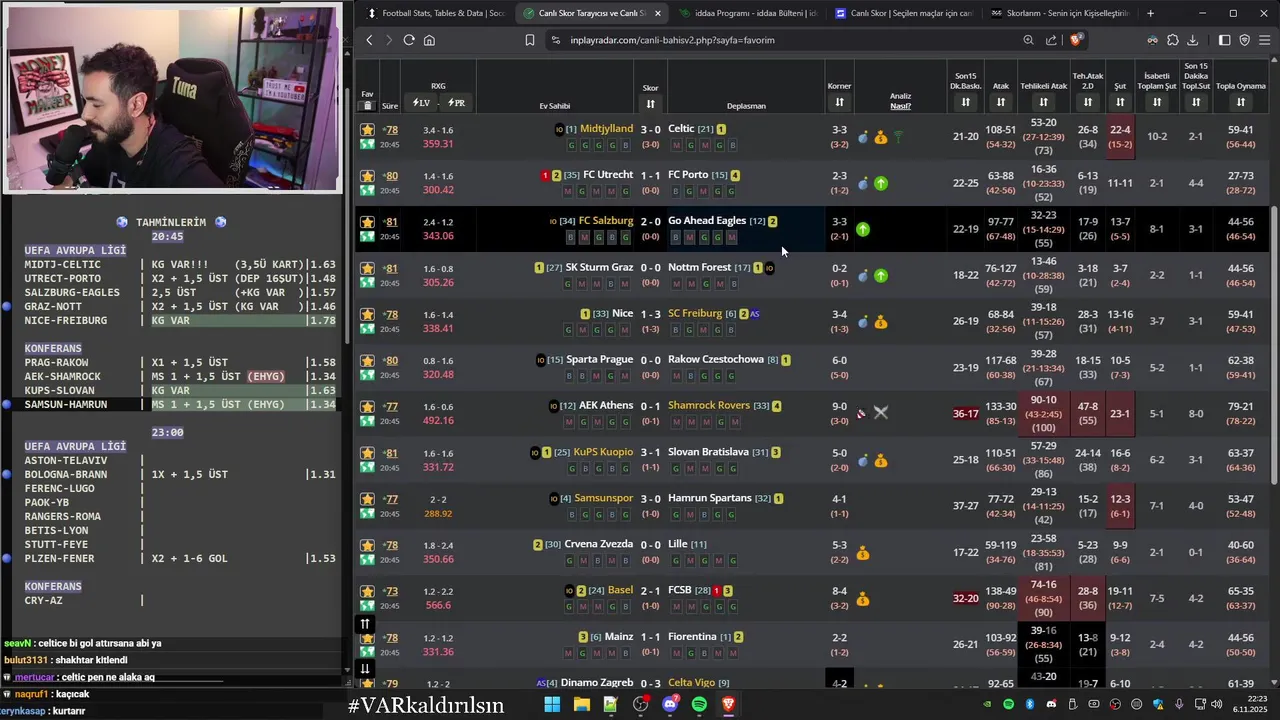Click the money bag icon in Crvena Zvezda row
The height and width of the screenshot is (720, 1280).
(x=863, y=553)
